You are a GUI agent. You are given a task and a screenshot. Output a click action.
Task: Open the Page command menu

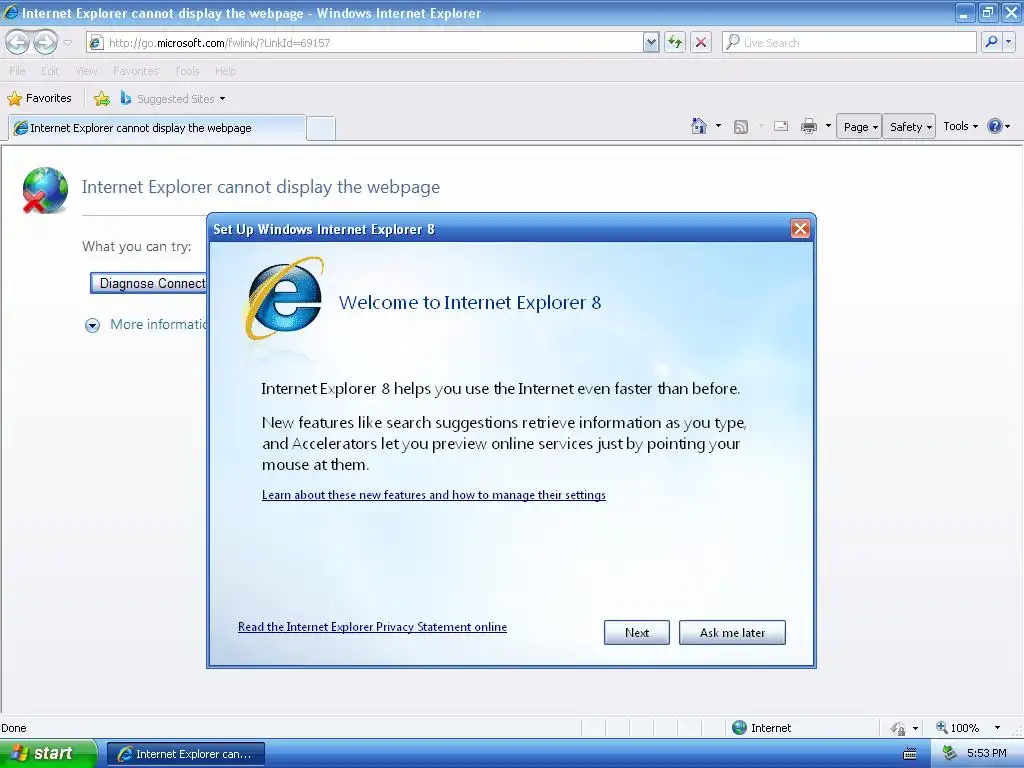point(859,127)
